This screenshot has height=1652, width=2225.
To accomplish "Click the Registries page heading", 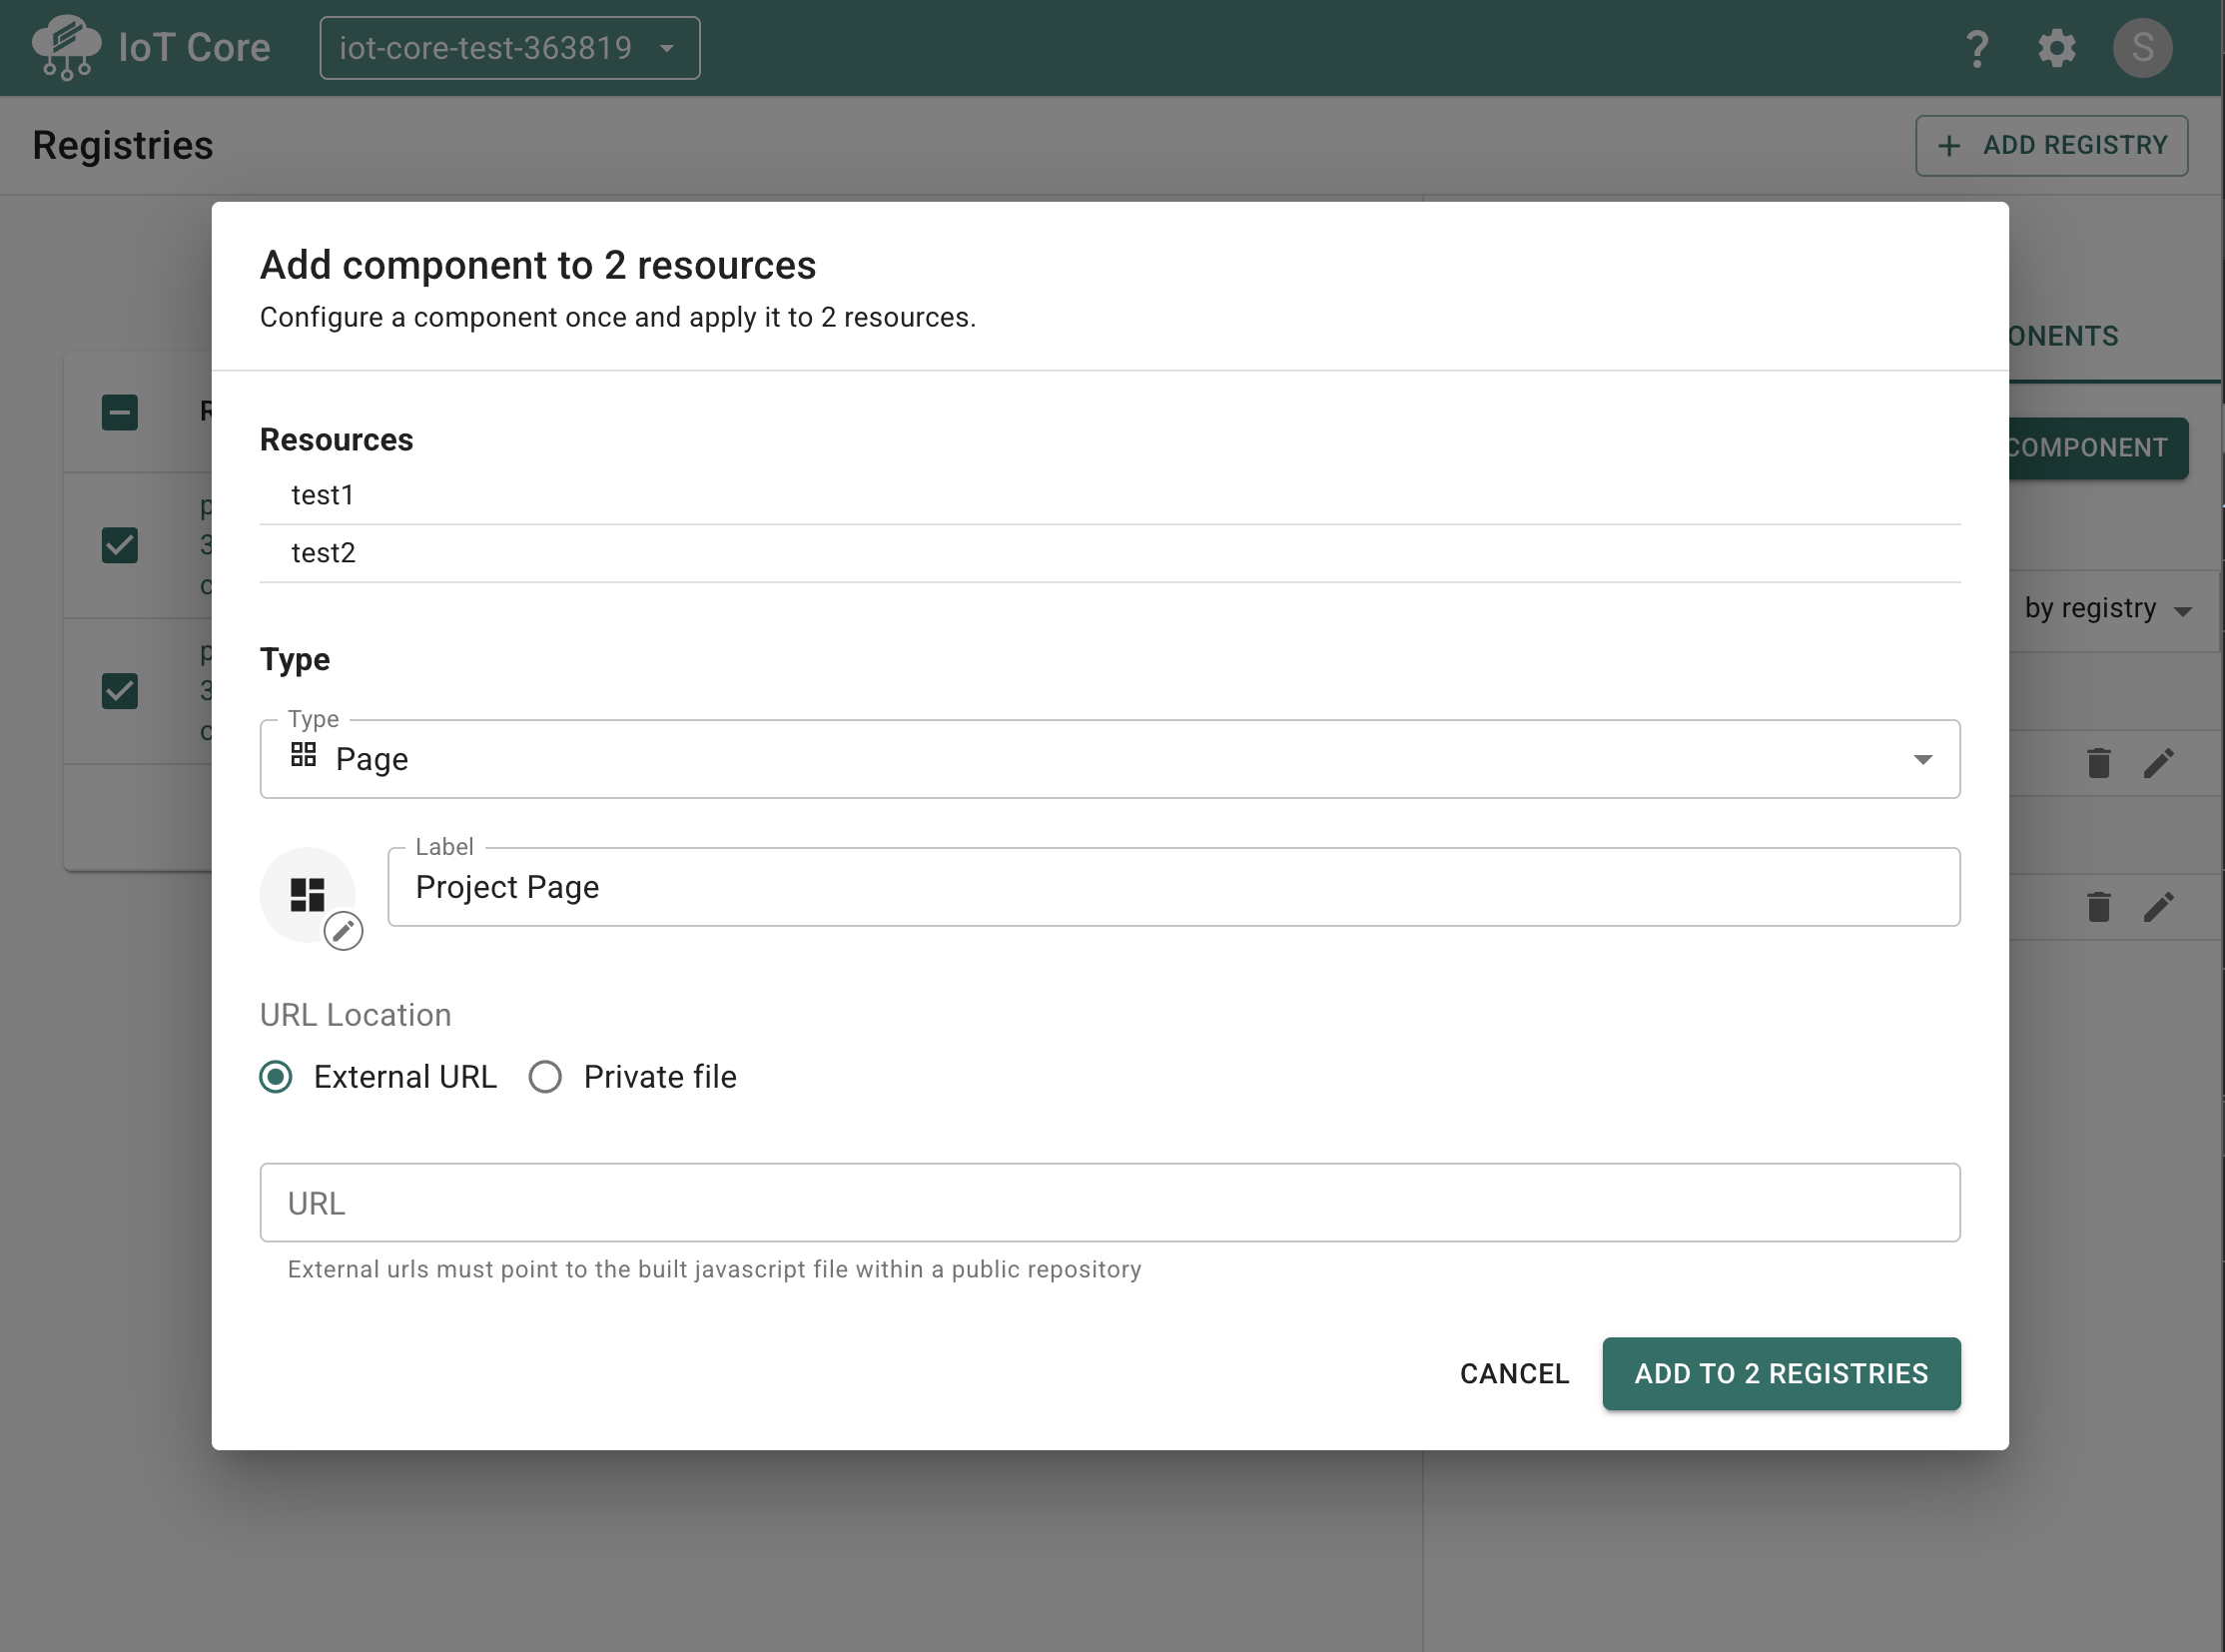I will pyautogui.click(x=123, y=146).
